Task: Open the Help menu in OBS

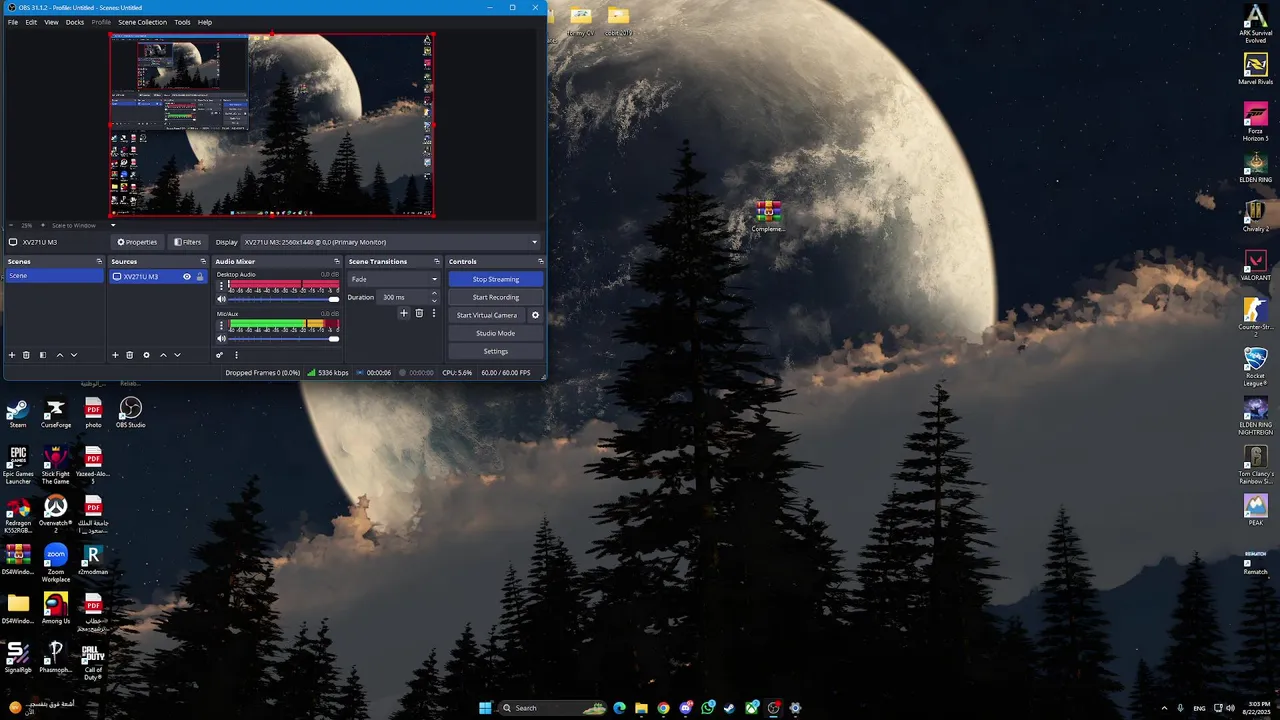Action: tap(205, 22)
